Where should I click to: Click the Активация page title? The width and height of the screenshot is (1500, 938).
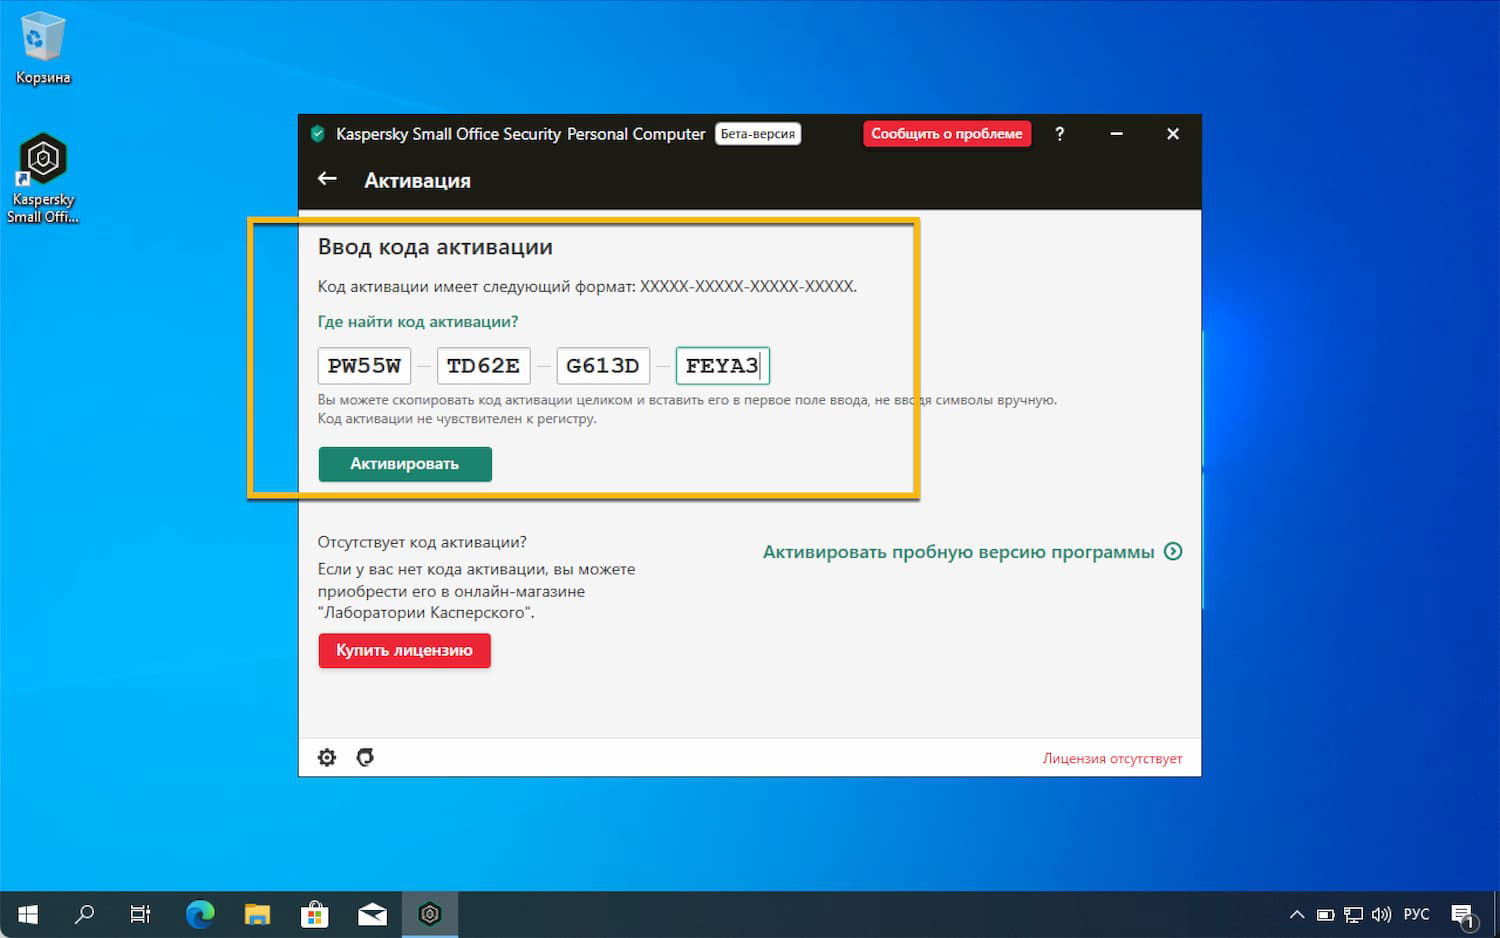(417, 181)
